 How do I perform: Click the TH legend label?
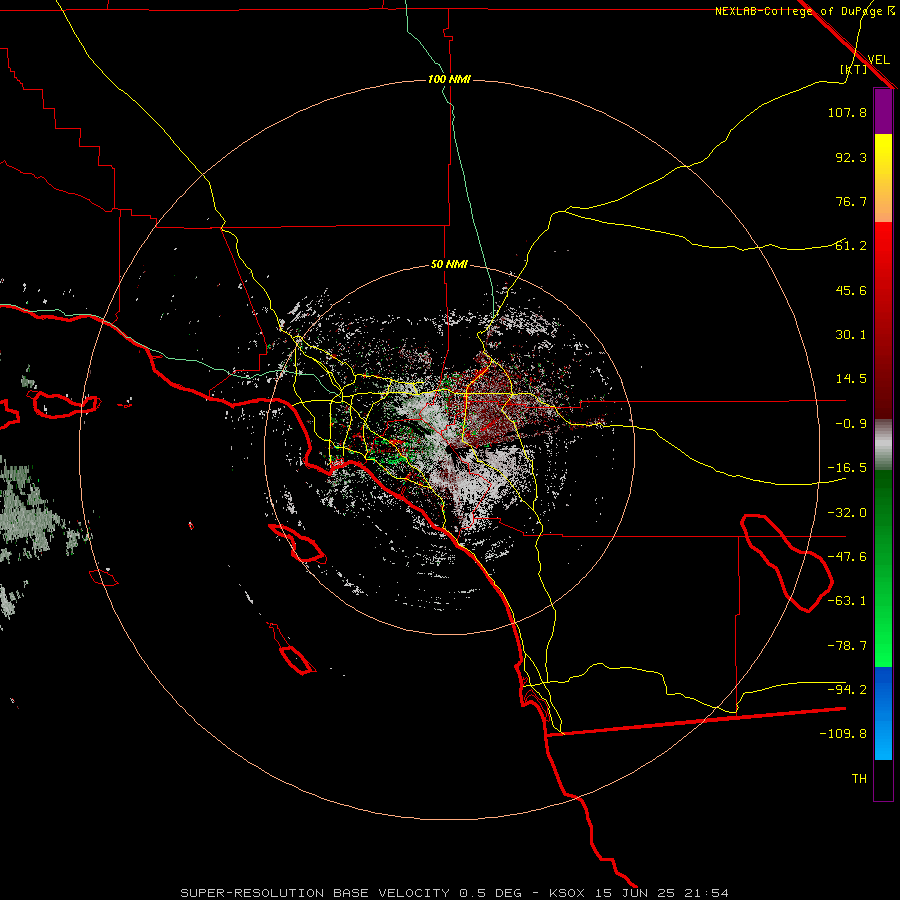point(859,779)
